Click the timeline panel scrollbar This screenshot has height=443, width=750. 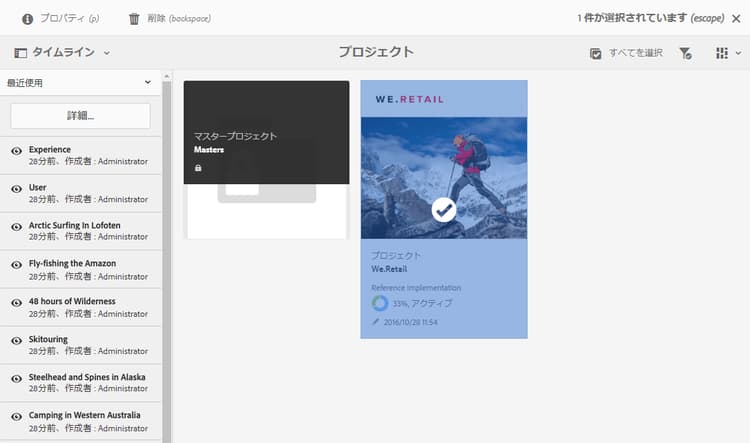[166, 262]
